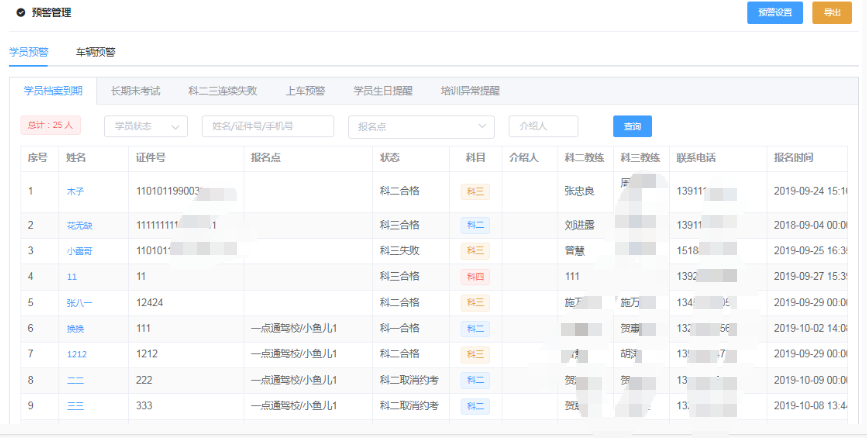
Task: Open student link 小雷哥
Action: coord(80,251)
